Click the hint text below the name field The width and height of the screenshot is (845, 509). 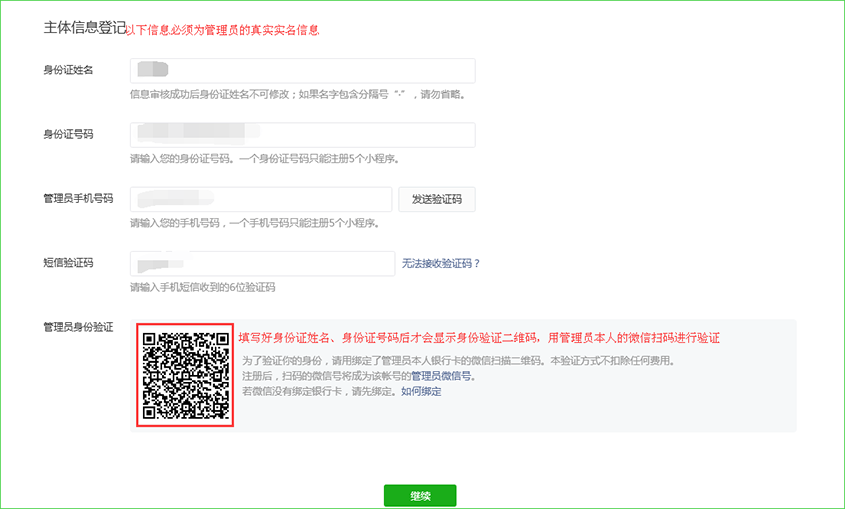pos(297,95)
